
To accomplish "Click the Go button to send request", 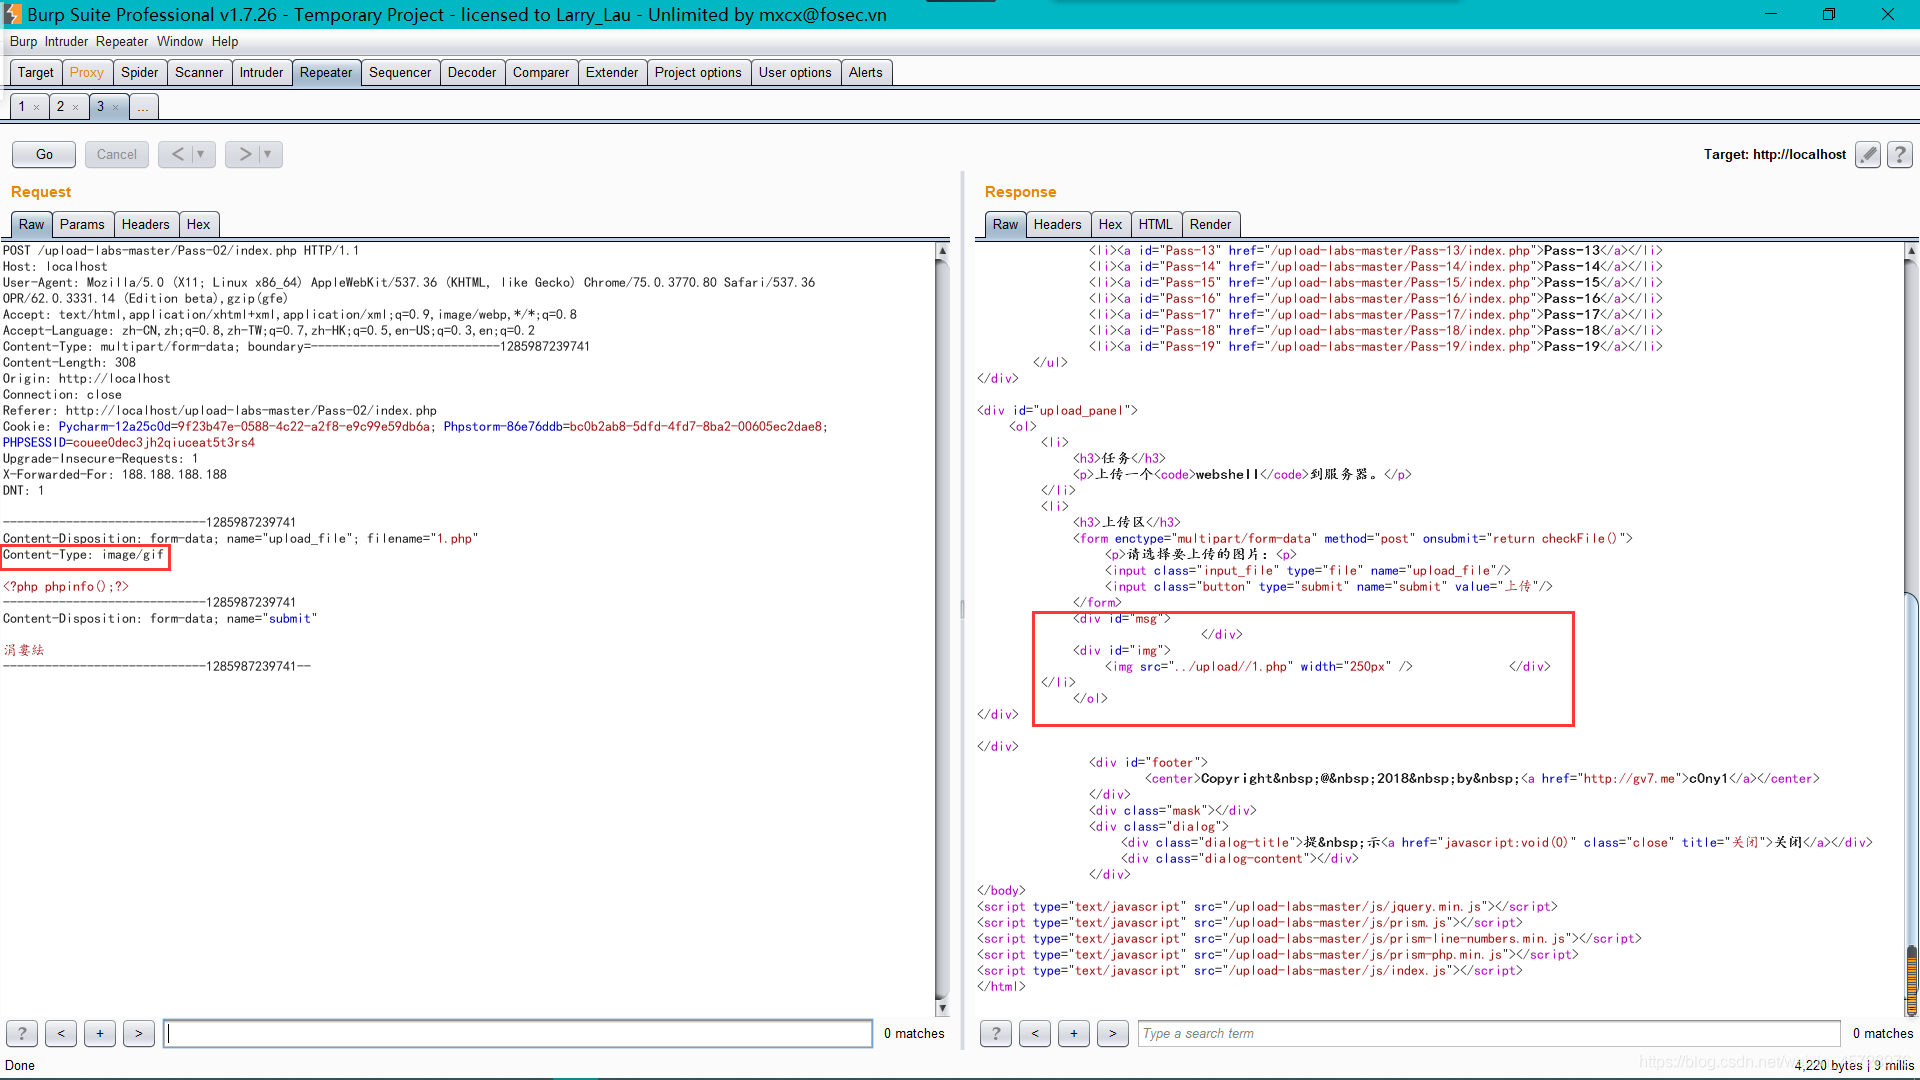I will tap(44, 154).
